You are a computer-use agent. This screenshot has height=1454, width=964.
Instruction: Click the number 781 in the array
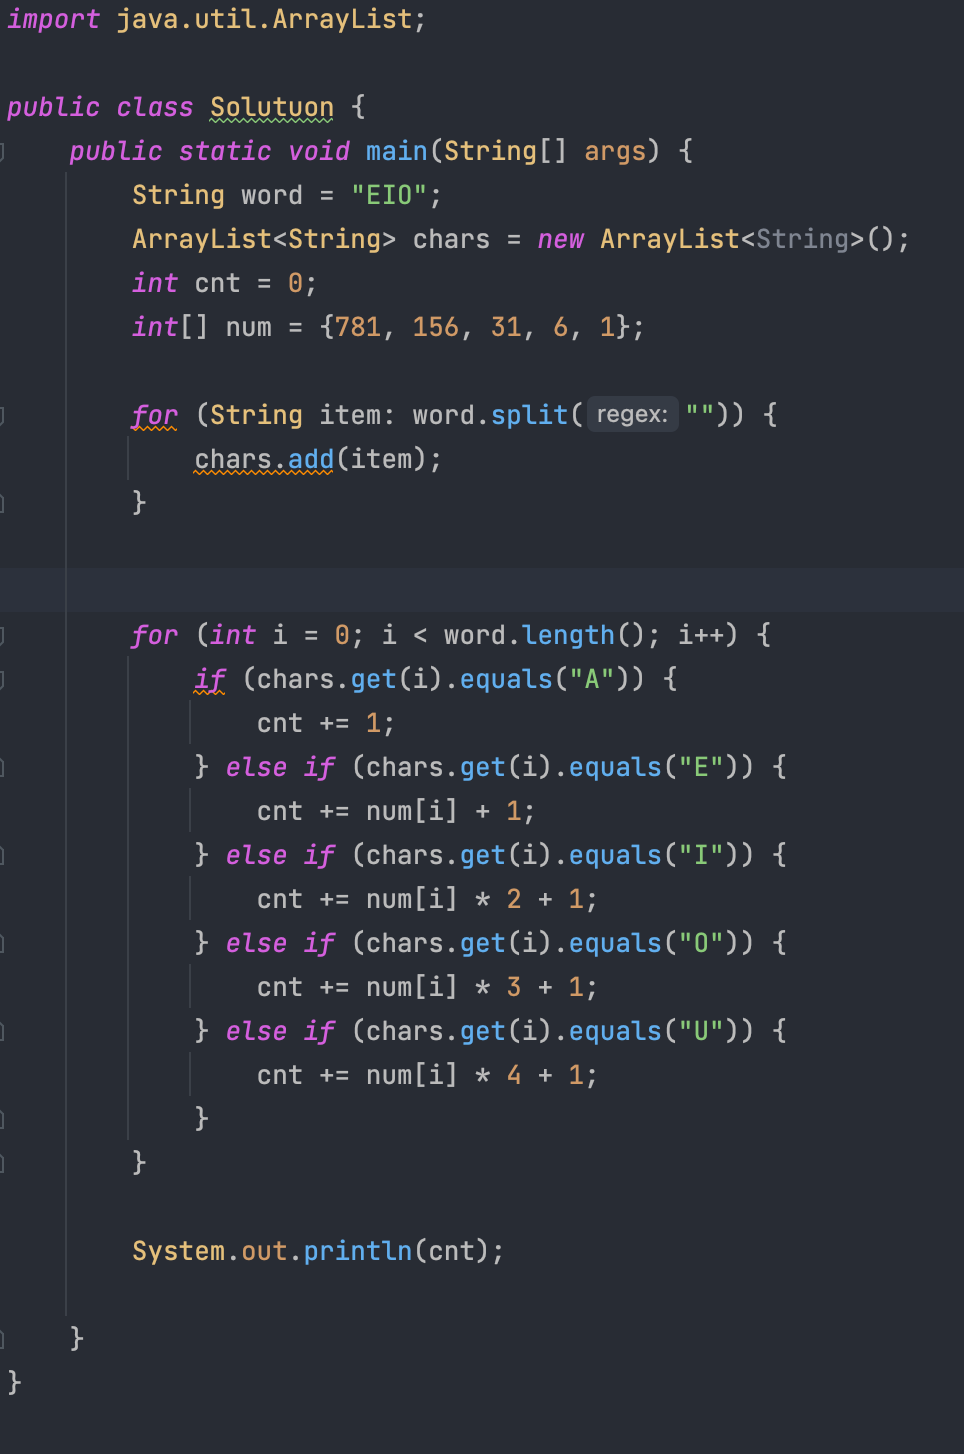coord(358,327)
